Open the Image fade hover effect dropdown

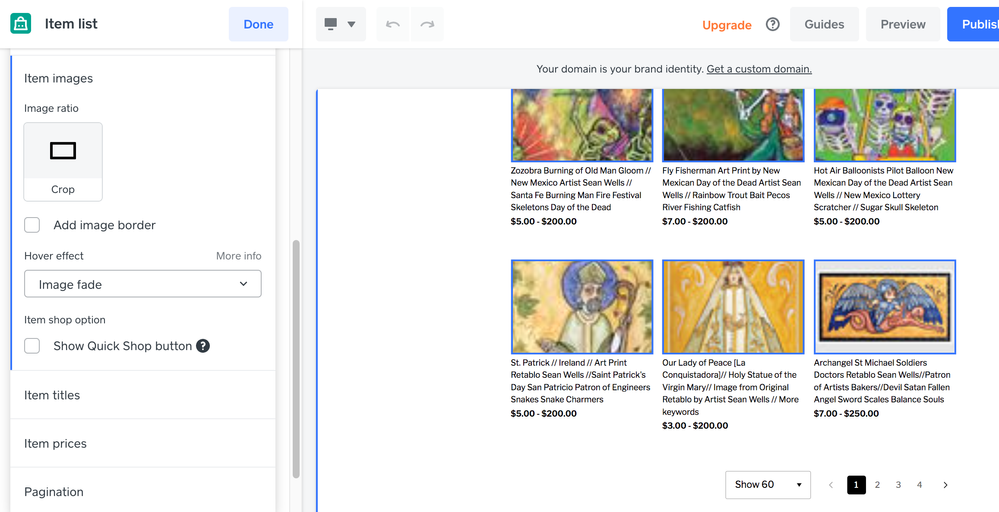(143, 284)
